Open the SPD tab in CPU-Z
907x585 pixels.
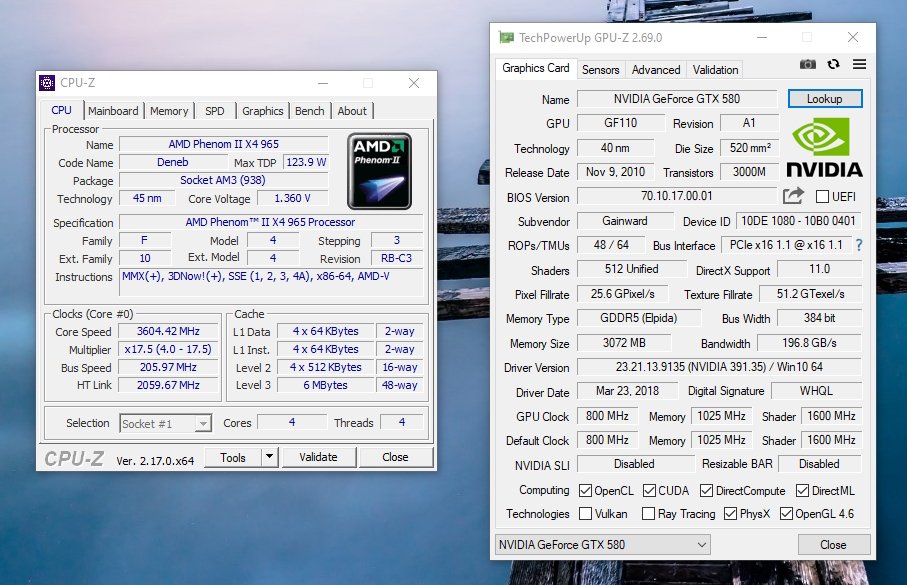pos(215,111)
